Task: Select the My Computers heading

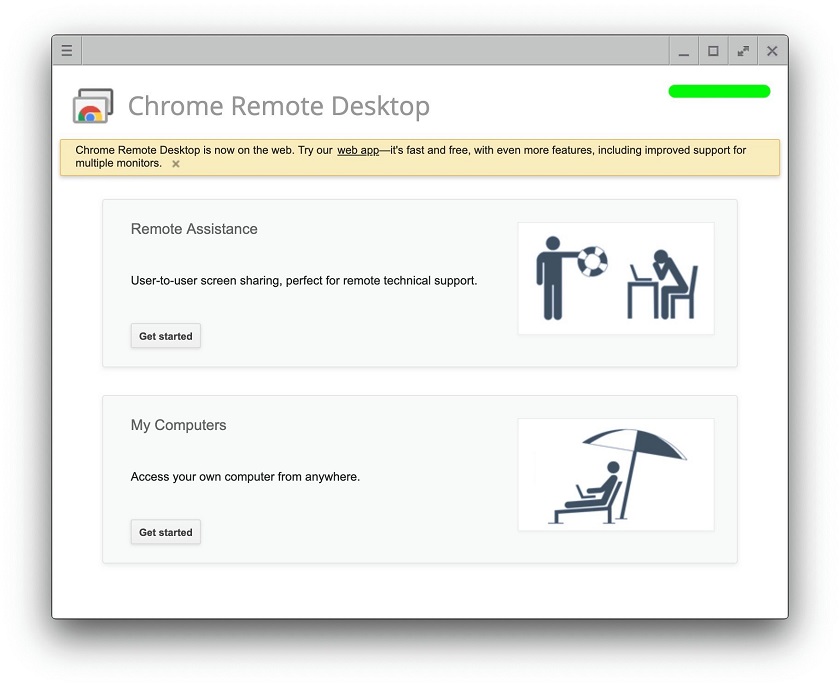Action: point(178,425)
